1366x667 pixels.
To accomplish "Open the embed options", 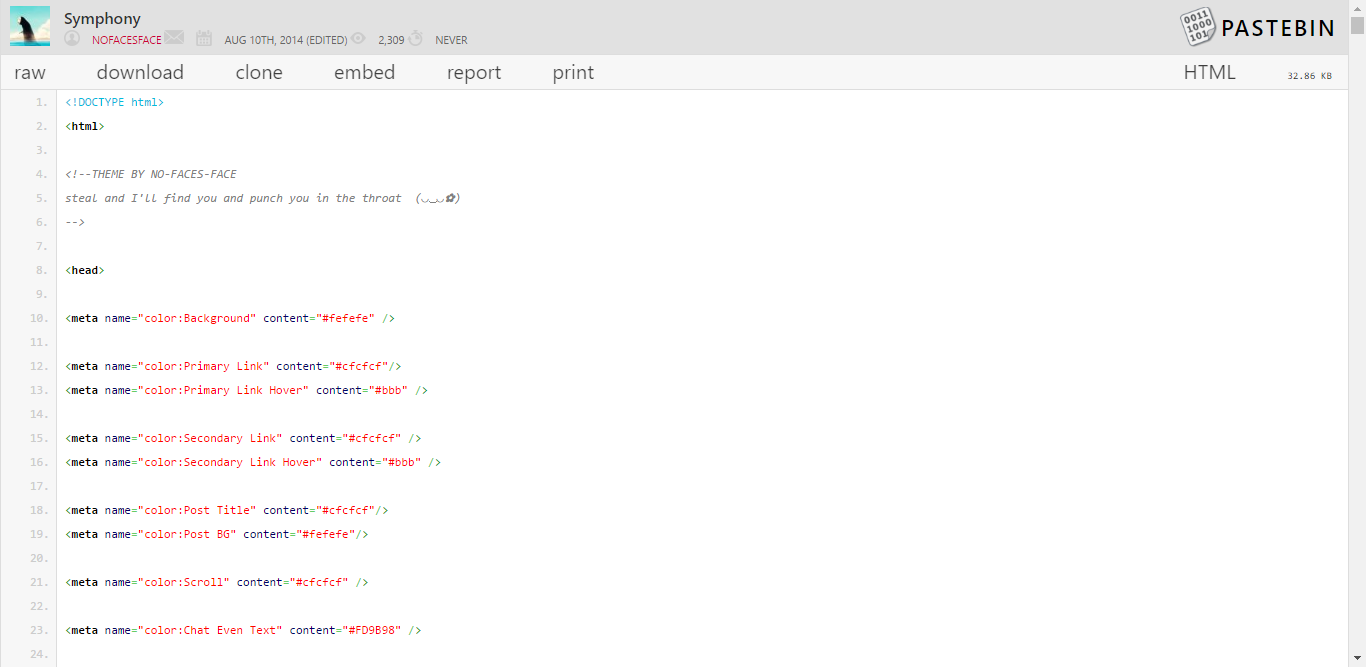I will tap(364, 72).
